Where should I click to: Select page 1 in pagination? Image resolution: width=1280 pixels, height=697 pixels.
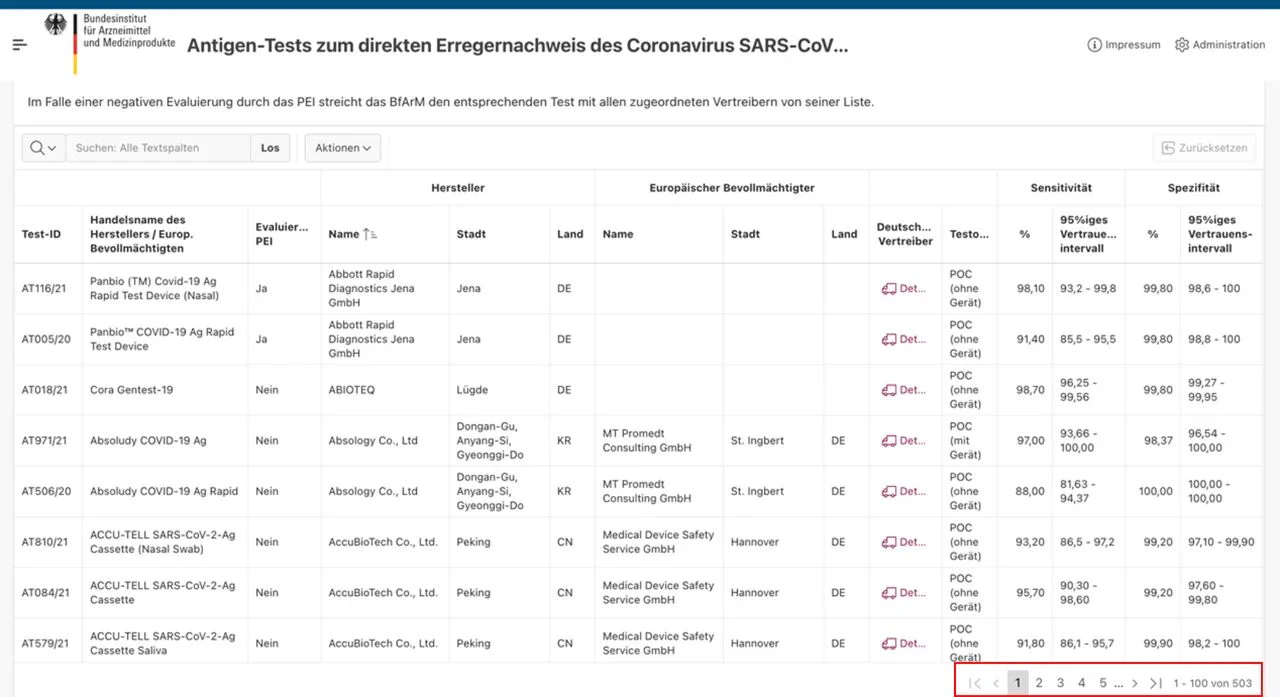(1017, 683)
